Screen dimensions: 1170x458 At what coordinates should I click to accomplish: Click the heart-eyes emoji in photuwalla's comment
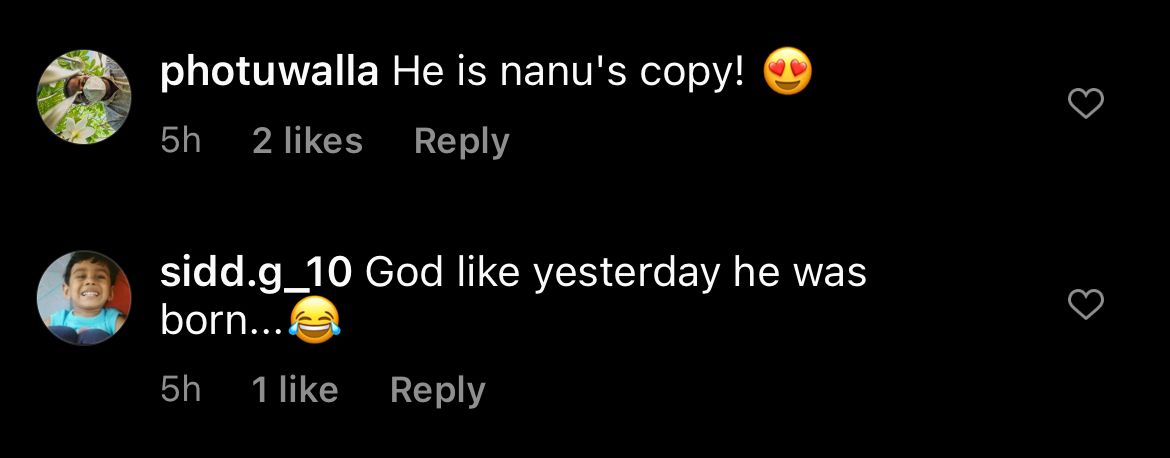pos(787,74)
